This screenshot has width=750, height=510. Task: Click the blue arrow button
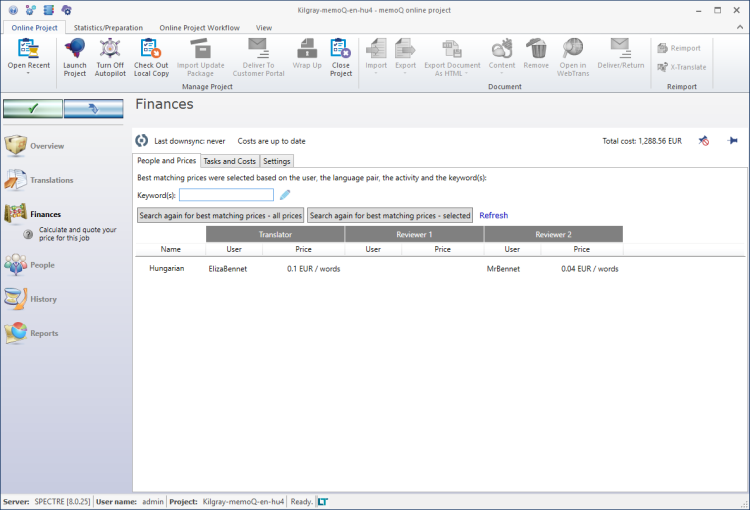94,109
